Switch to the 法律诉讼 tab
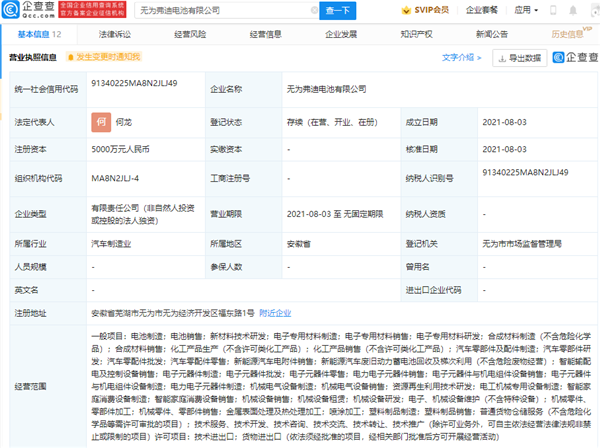Image resolution: width=600 pixels, height=448 pixels. pos(115,34)
